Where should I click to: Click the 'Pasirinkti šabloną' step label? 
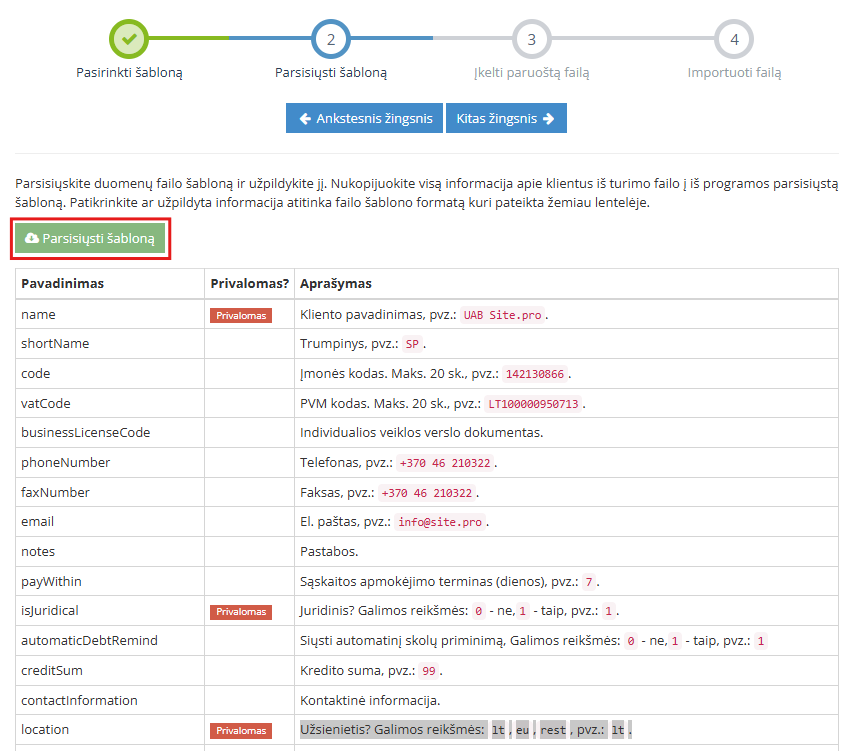(129, 73)
